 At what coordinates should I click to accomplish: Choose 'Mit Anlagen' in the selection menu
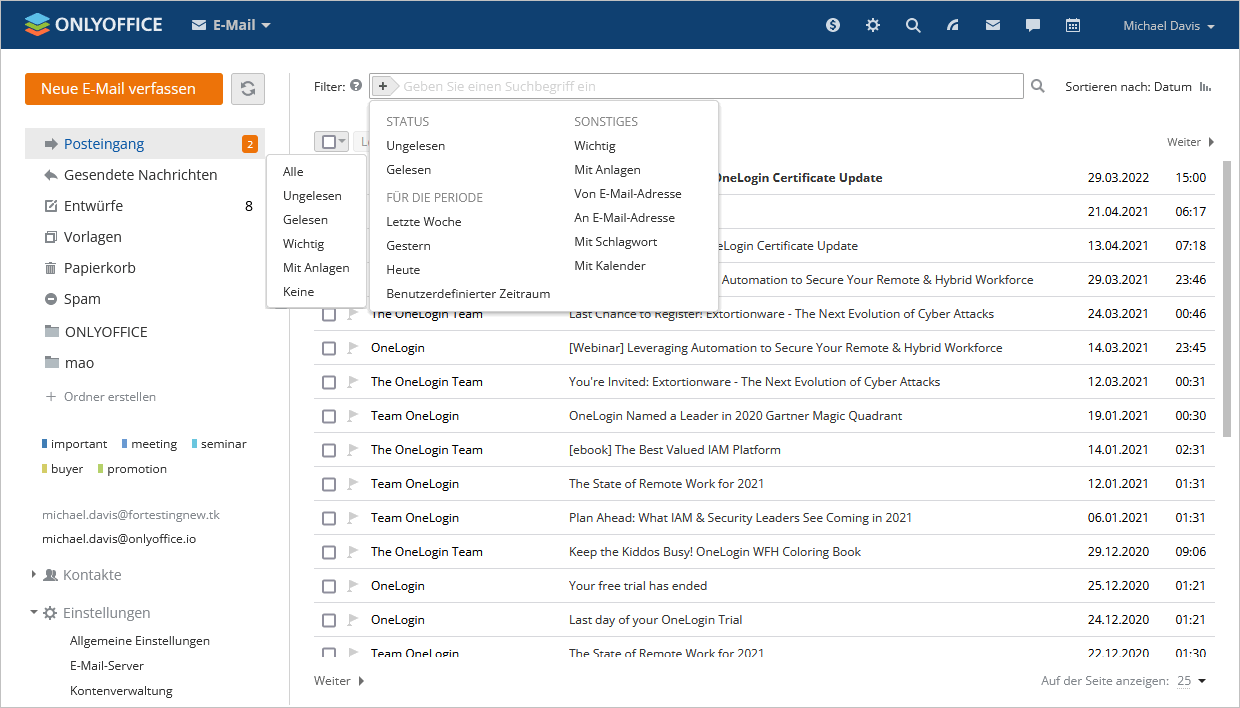316,268
